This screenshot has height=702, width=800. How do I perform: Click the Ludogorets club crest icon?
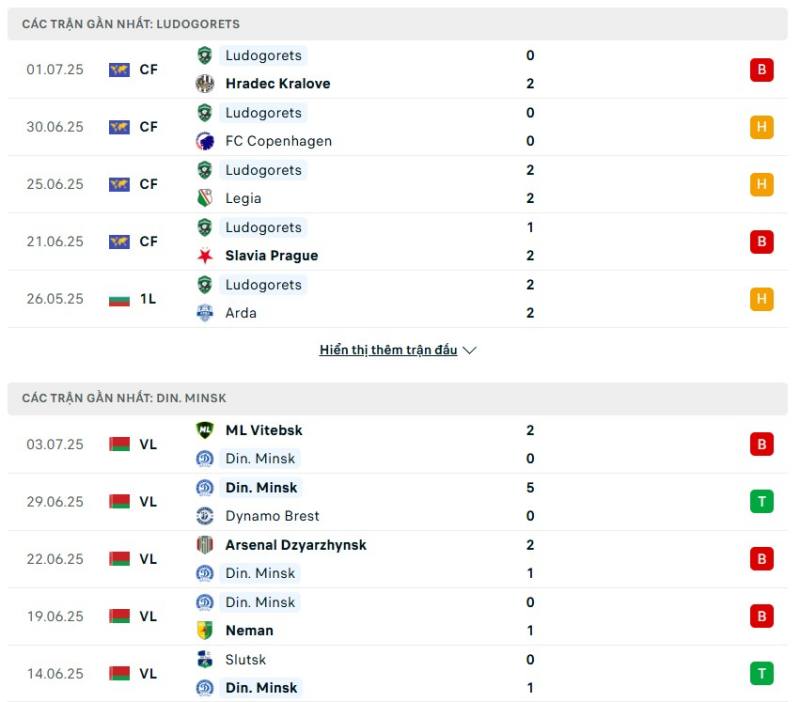(205, 56)
